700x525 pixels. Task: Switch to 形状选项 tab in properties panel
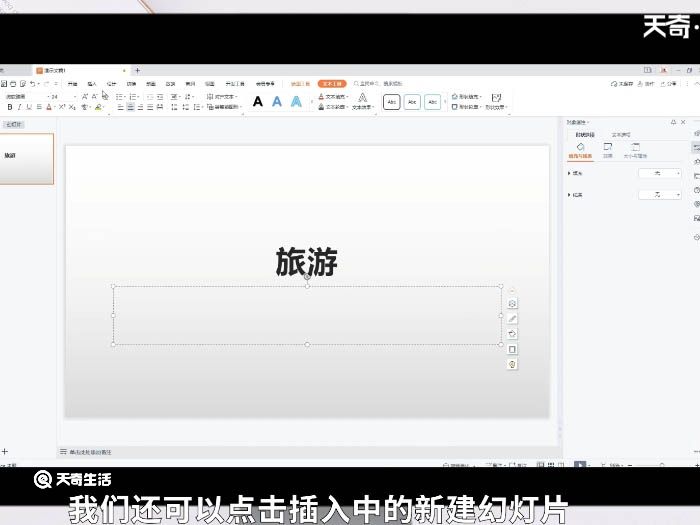[584, 134]
